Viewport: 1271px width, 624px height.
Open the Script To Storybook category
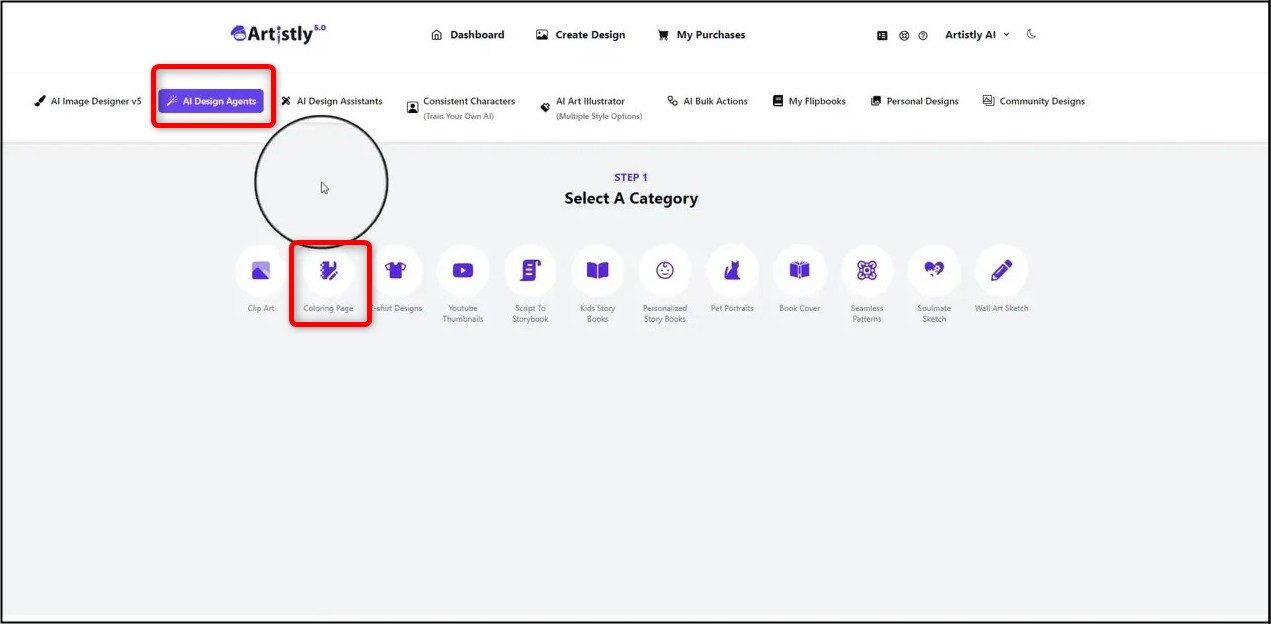tap(530, 271)
